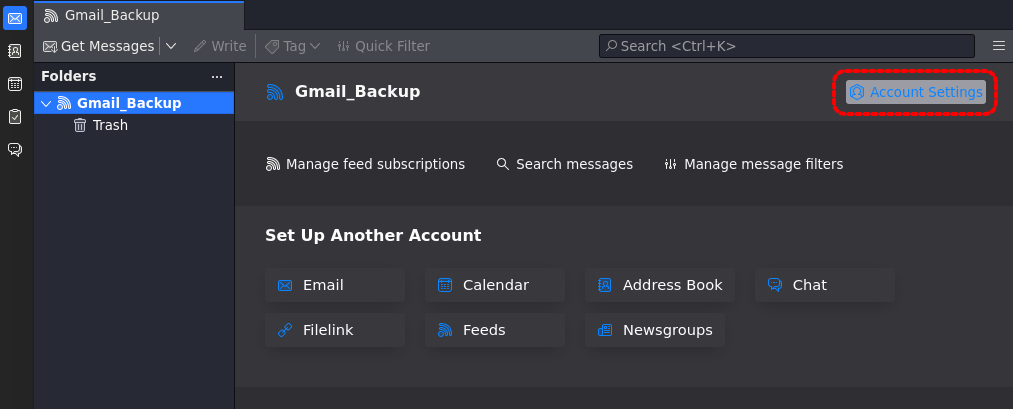Set up a Chat account

(x=825, y=285)
